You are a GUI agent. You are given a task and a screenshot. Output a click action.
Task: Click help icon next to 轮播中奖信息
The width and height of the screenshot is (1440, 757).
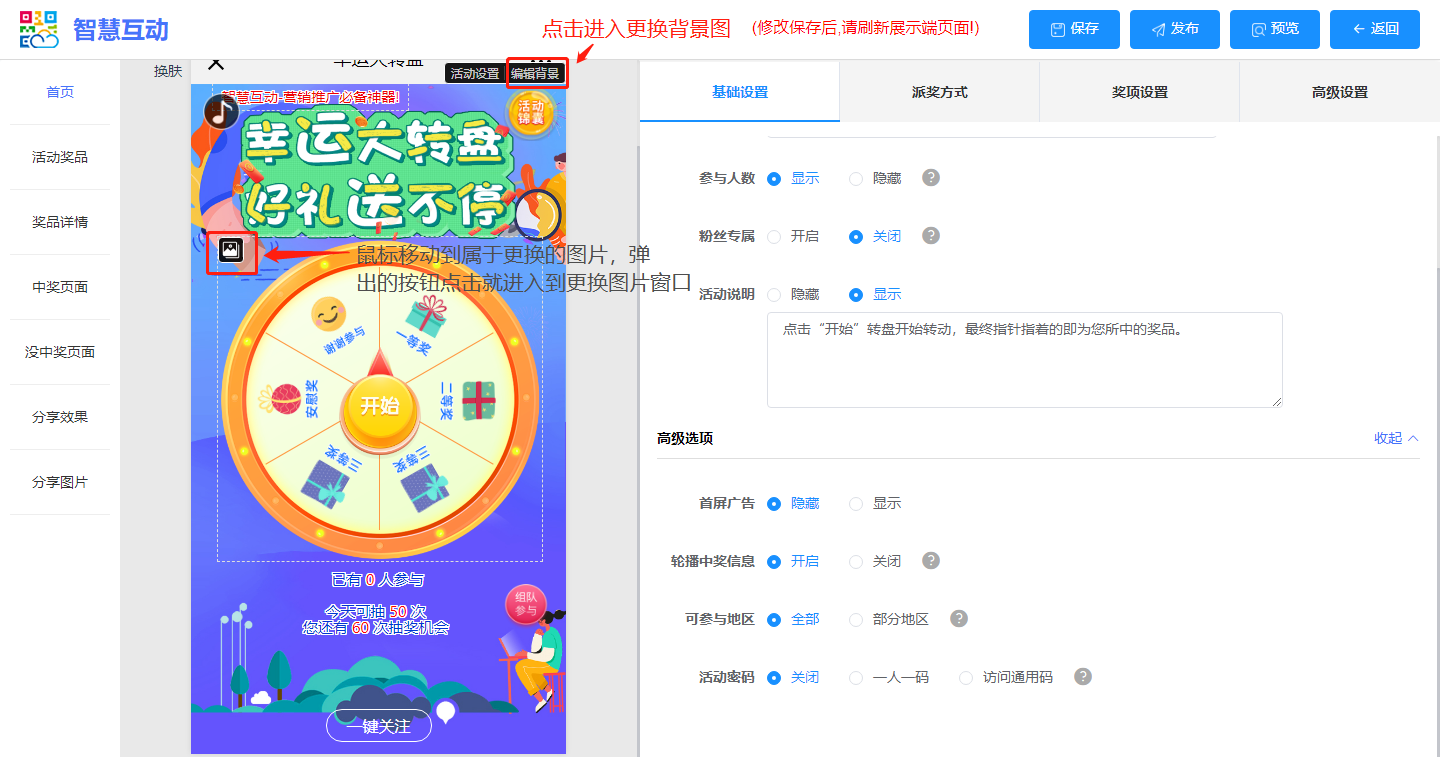(x=931, y=561)
